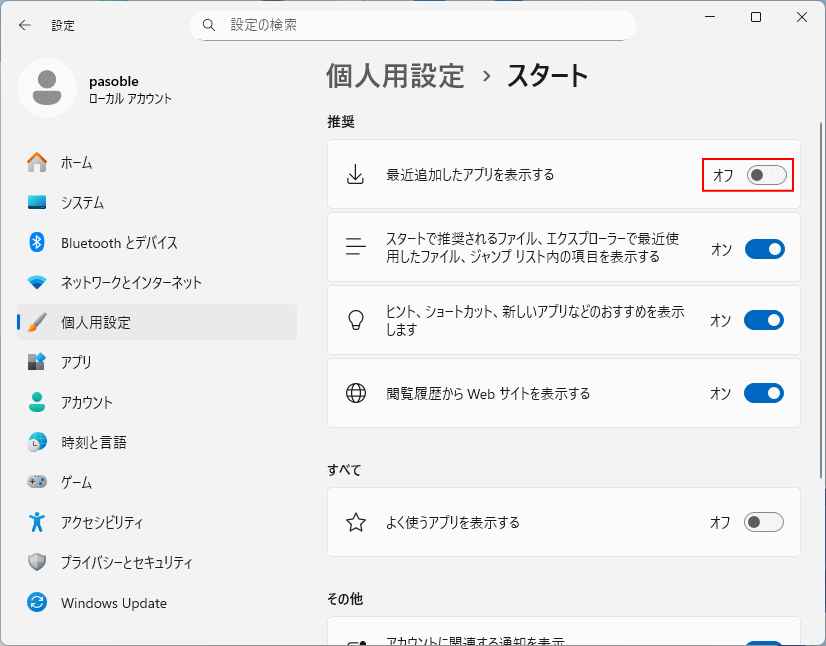Click the pasoble account avatar
826x646 pixels.
pos(47,89)
